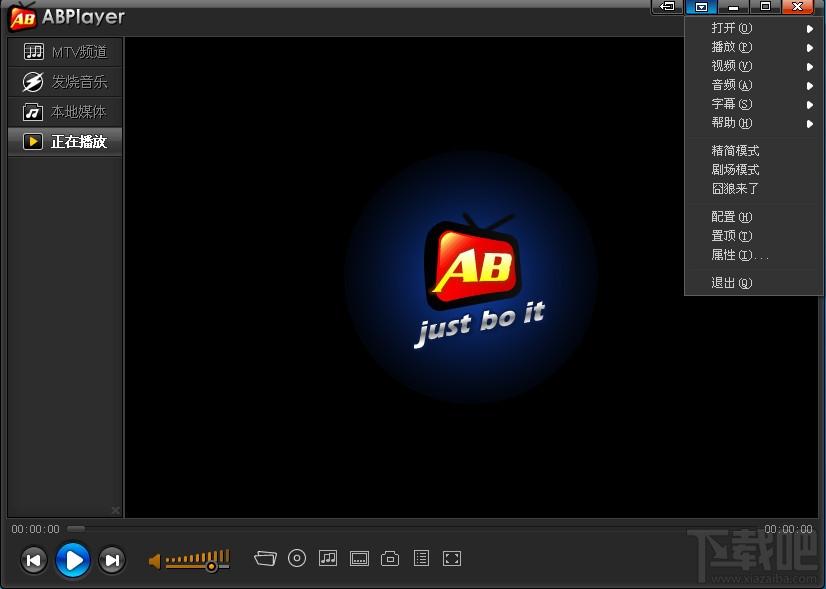
Task: Open the 发烧音乐 sidebar tab
Action: tap(65, 82)
